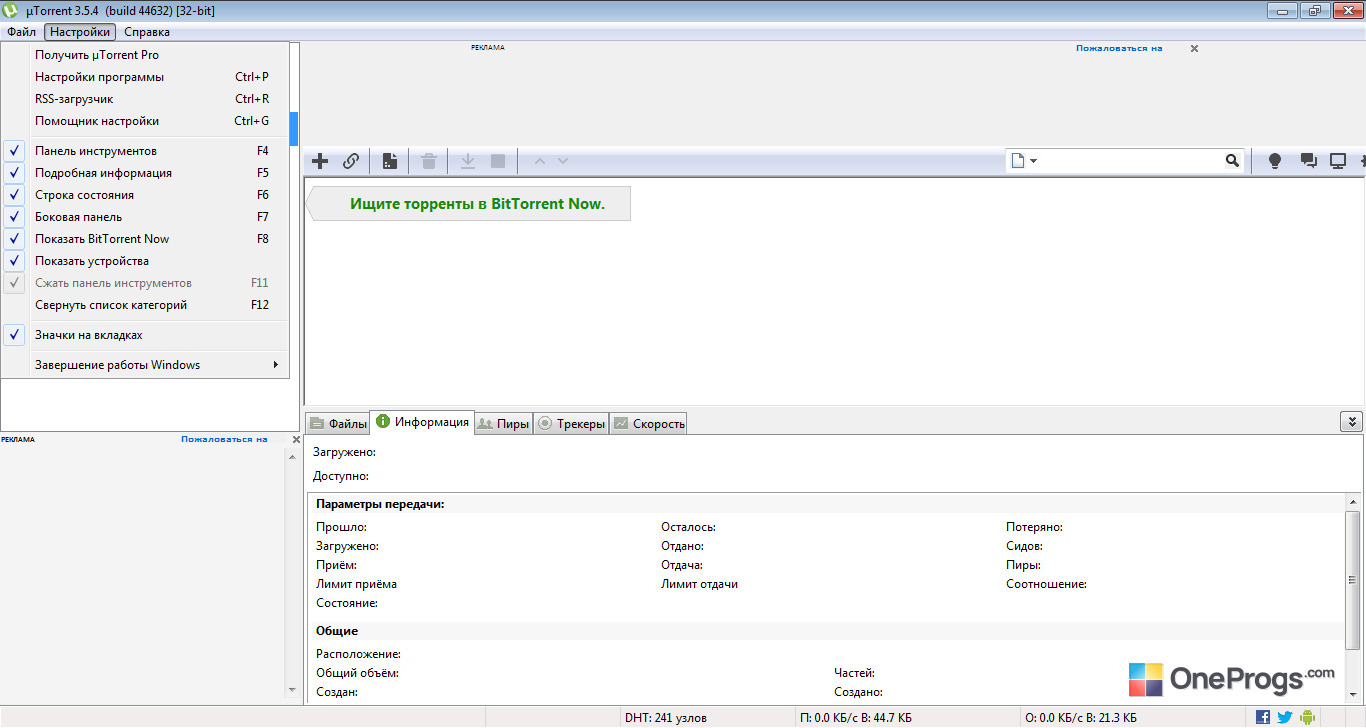Switch to the 'Информация' tab

pos(422,422)
